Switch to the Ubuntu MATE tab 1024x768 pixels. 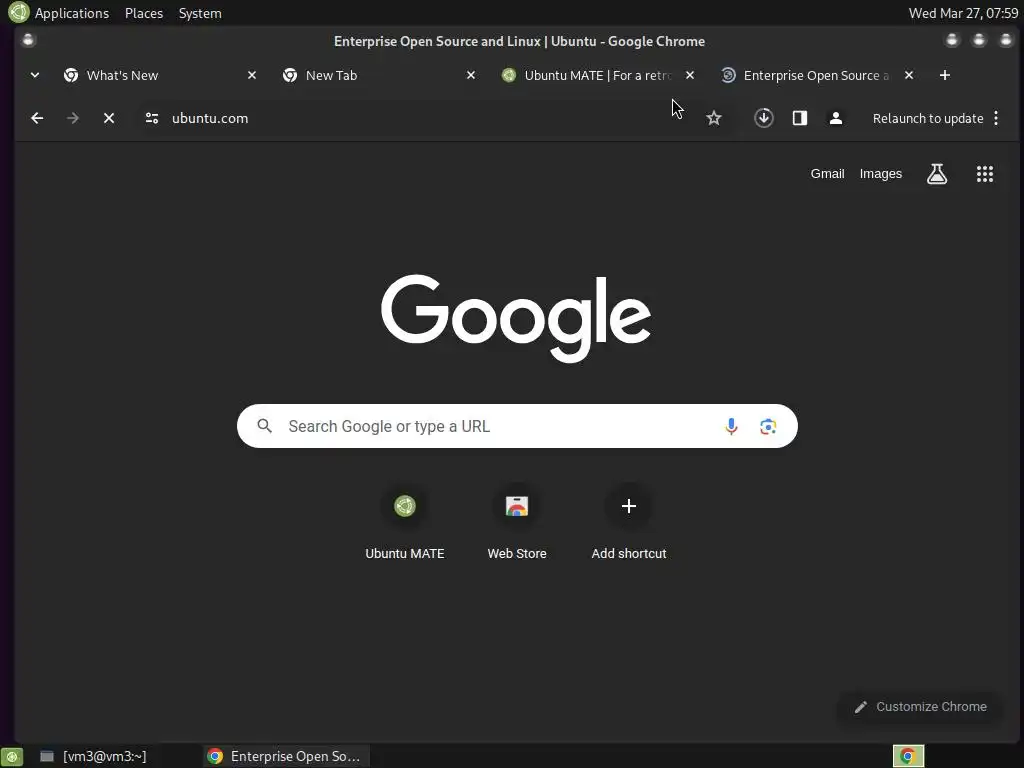(x=597, y=75)
